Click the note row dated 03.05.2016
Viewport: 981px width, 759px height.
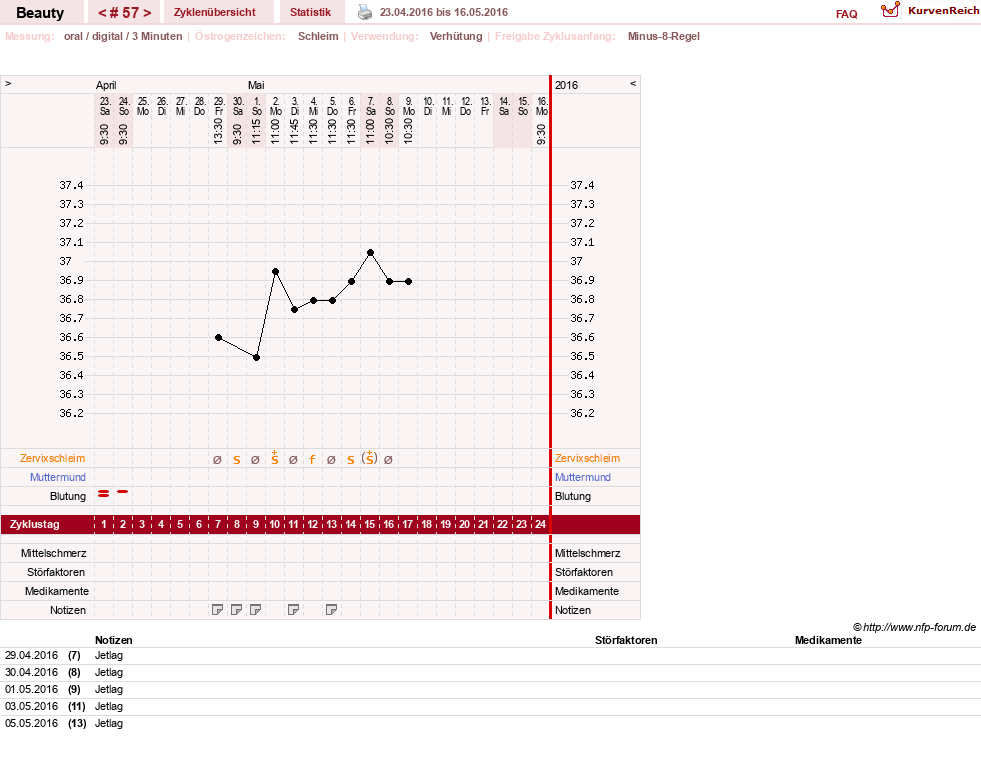(490, 706)
